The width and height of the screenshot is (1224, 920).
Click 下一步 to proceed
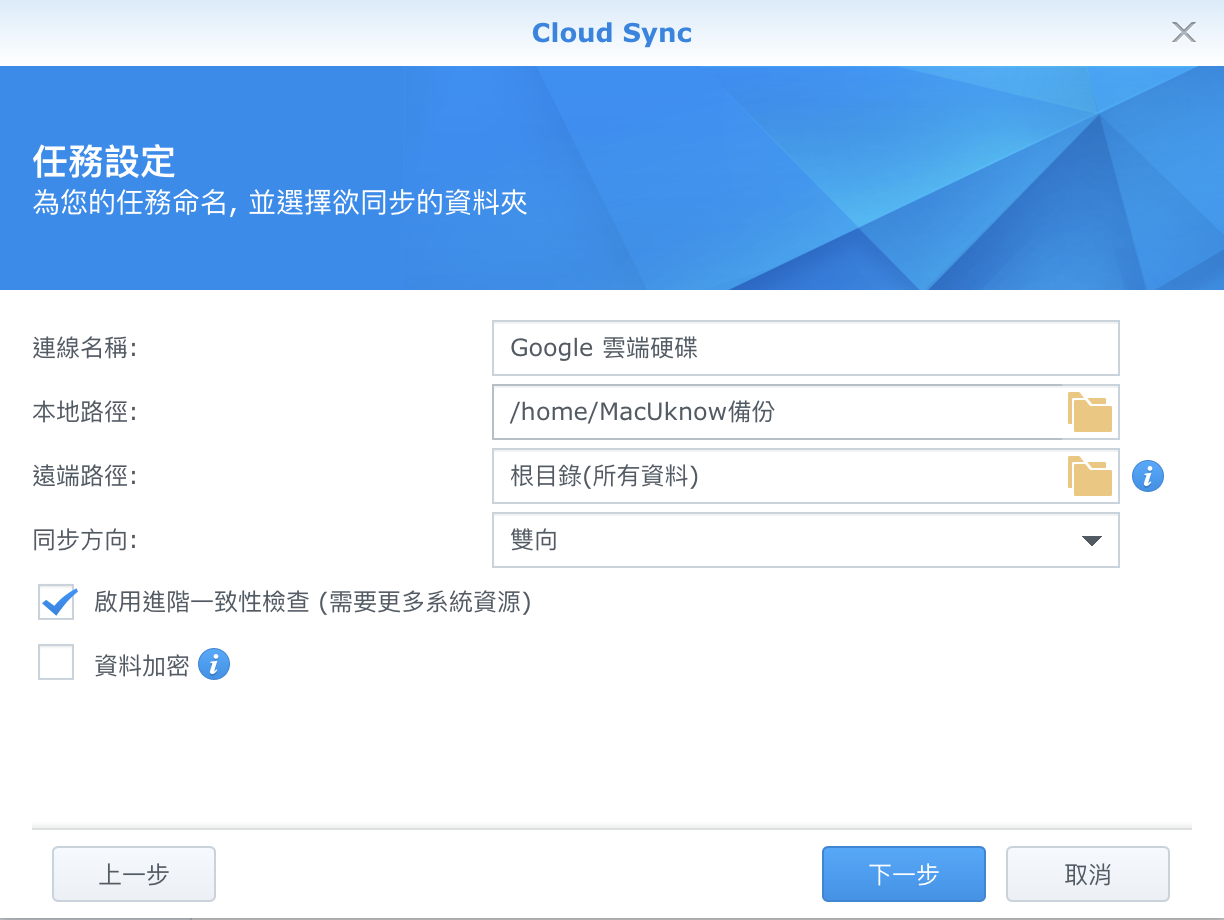pyautogui.click(x=903, y=874)
